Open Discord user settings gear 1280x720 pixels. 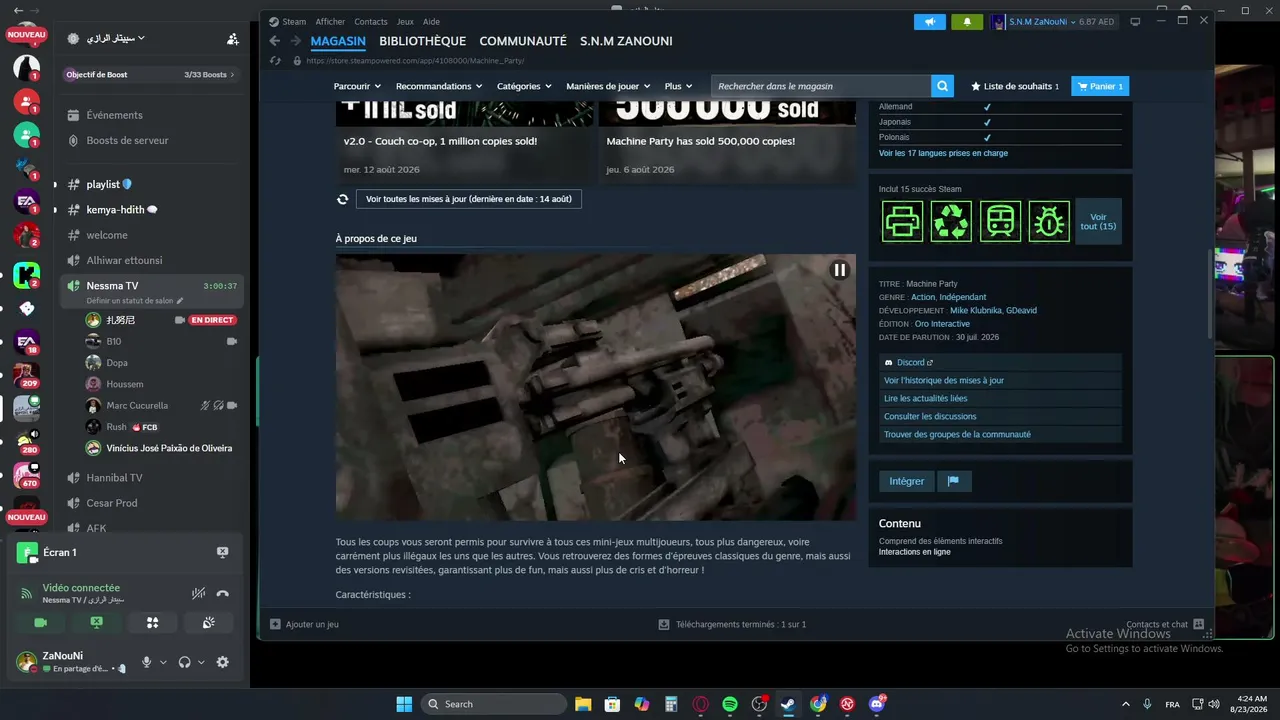(x=222, y=662)
